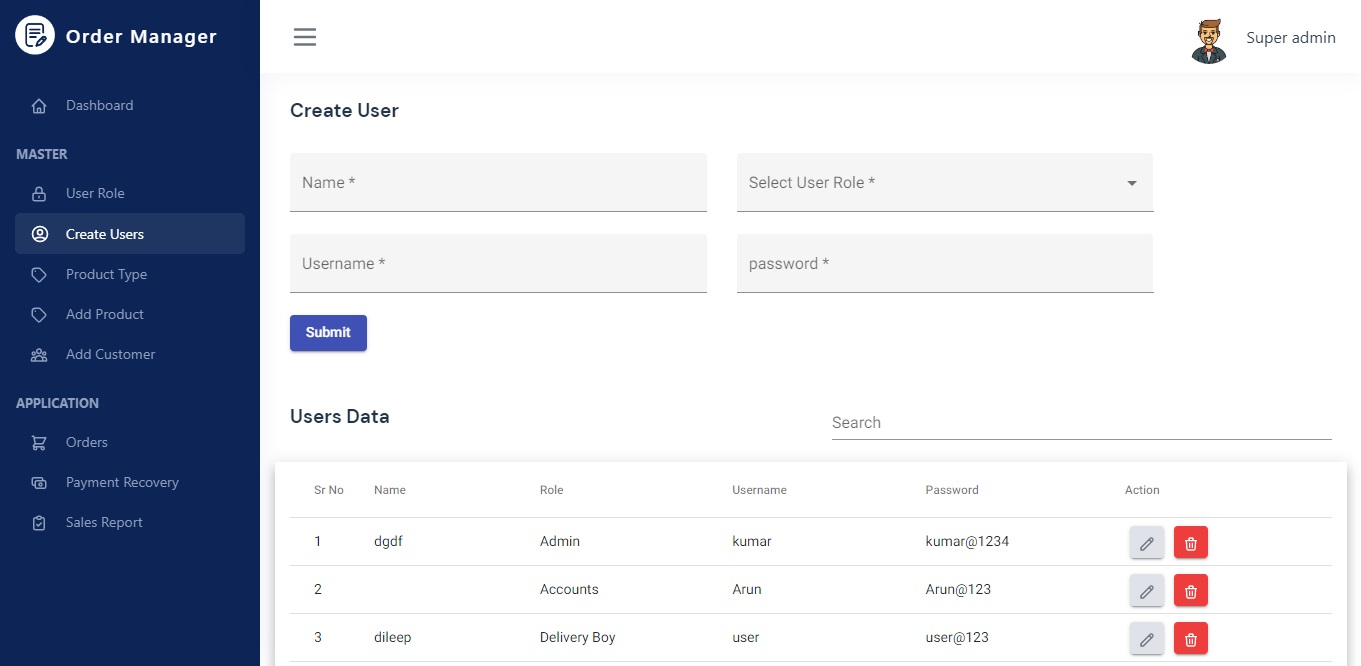Focus the Users Data search box
This screenshot has width=1361, height=666.
click(x=1081, y=423)
